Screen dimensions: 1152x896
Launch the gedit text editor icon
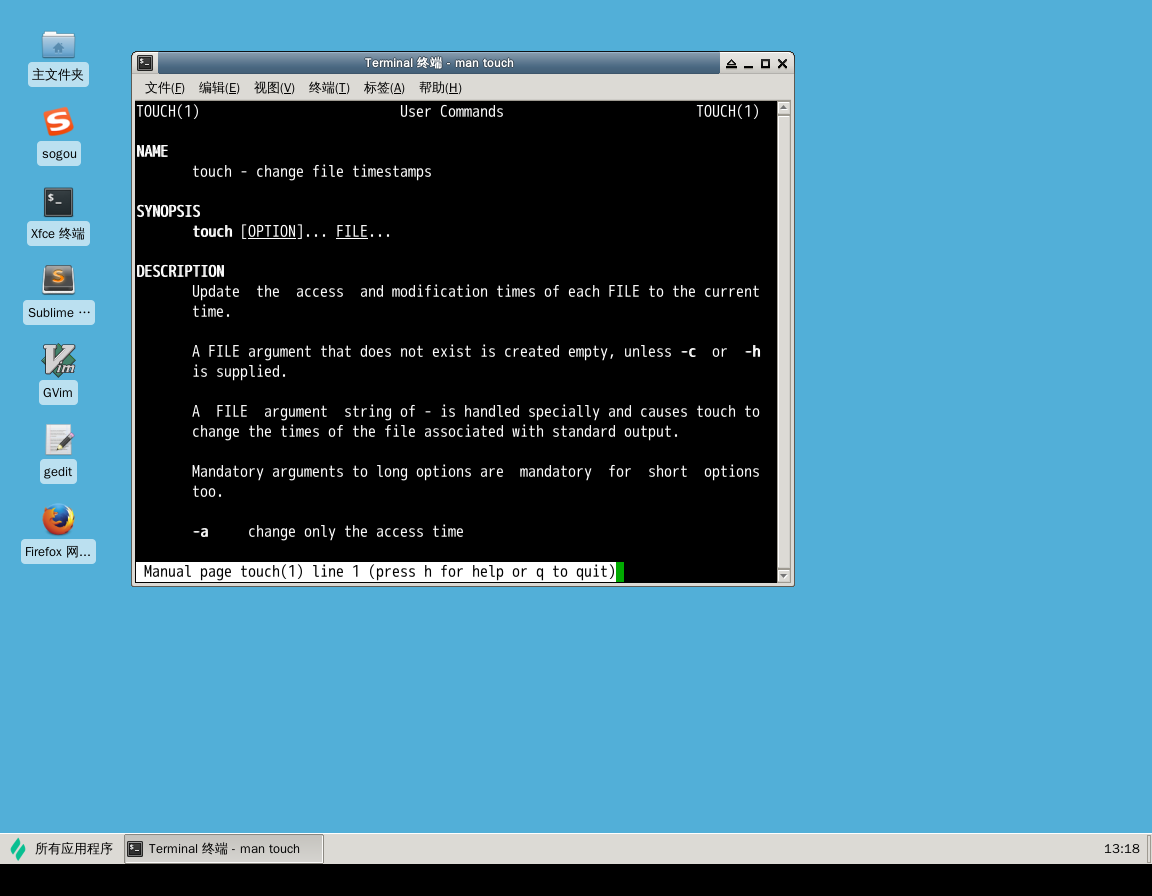(x=58, y=440)
